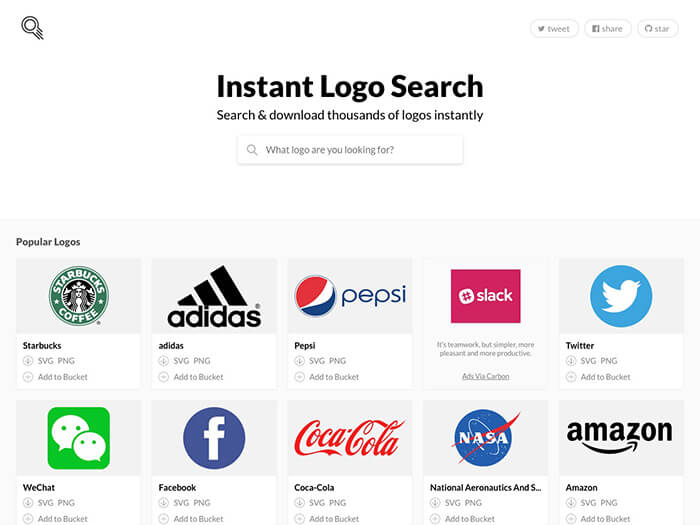Download Starbucks logo as SVG
Screen dimensions: 700x525
(46, 361)
